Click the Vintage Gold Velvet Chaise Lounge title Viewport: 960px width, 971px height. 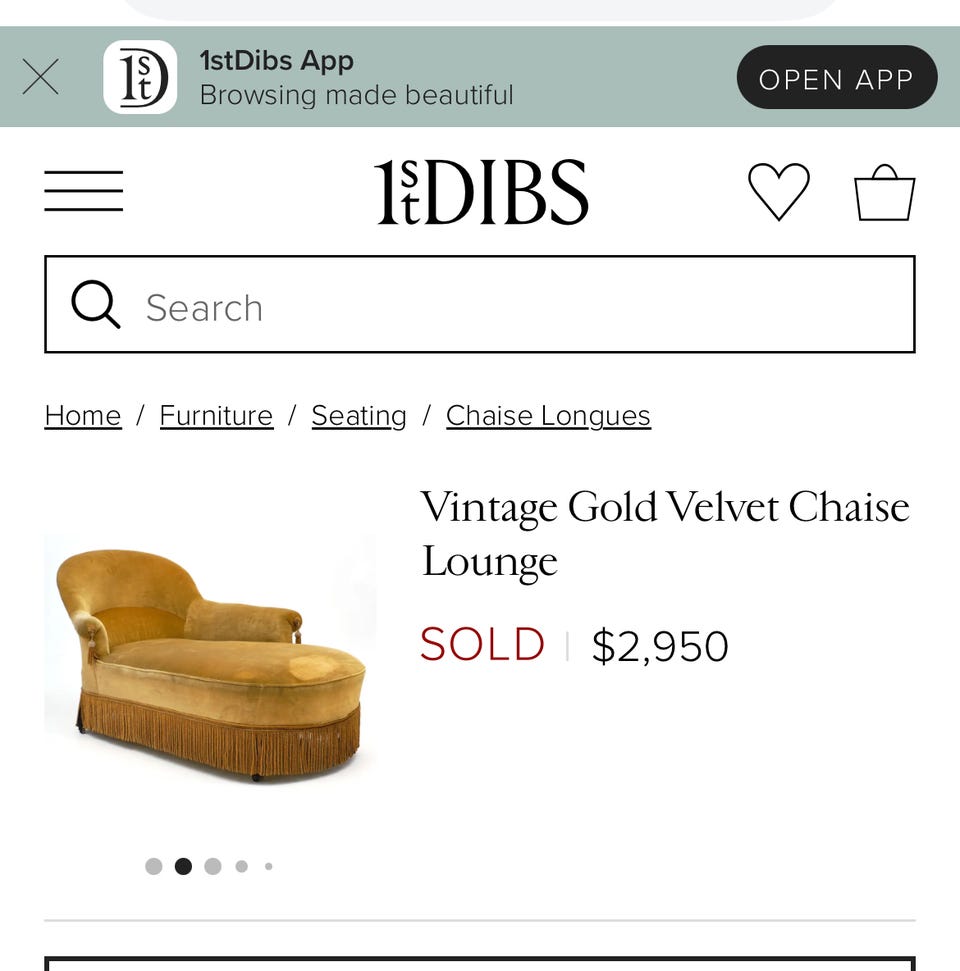(x=665, y=533)
